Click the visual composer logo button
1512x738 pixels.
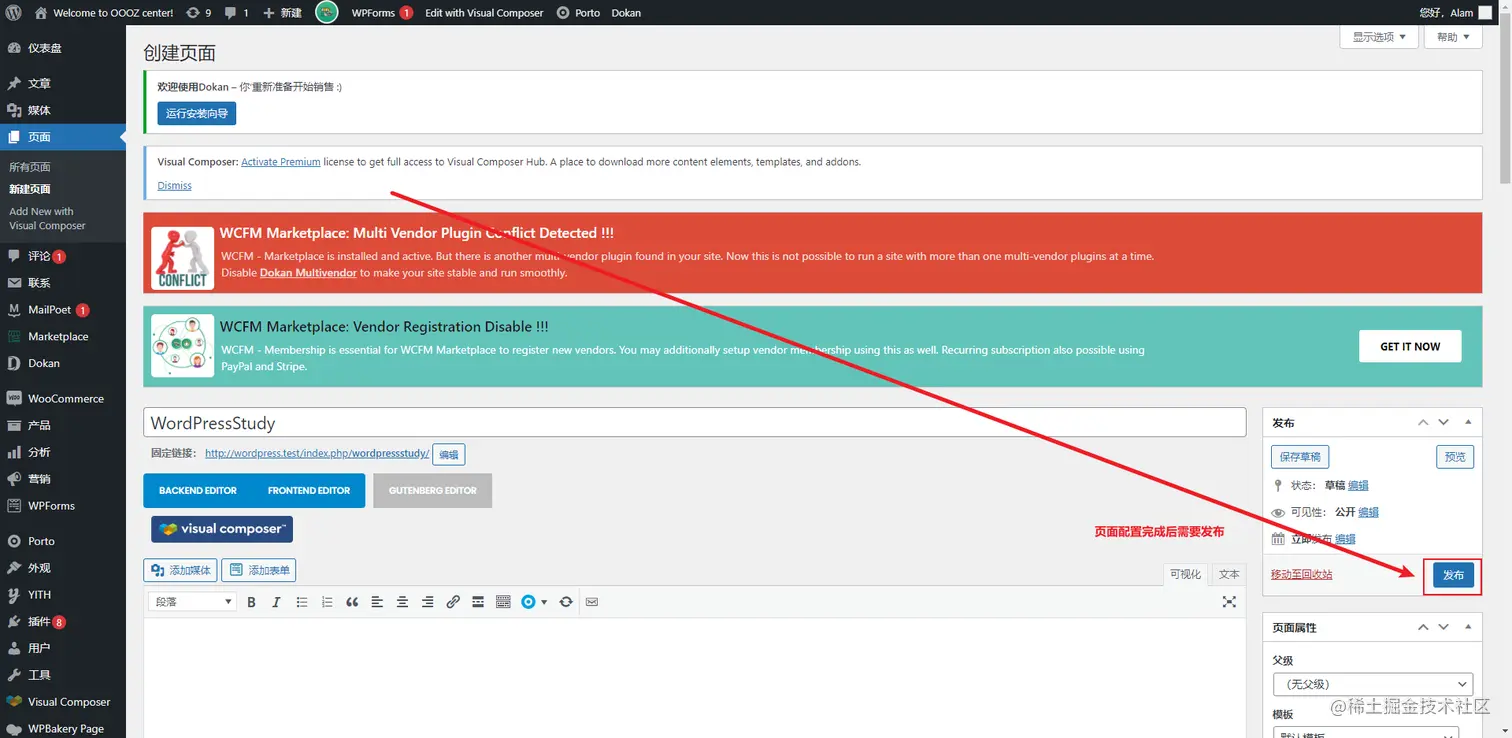click(222, 529)
